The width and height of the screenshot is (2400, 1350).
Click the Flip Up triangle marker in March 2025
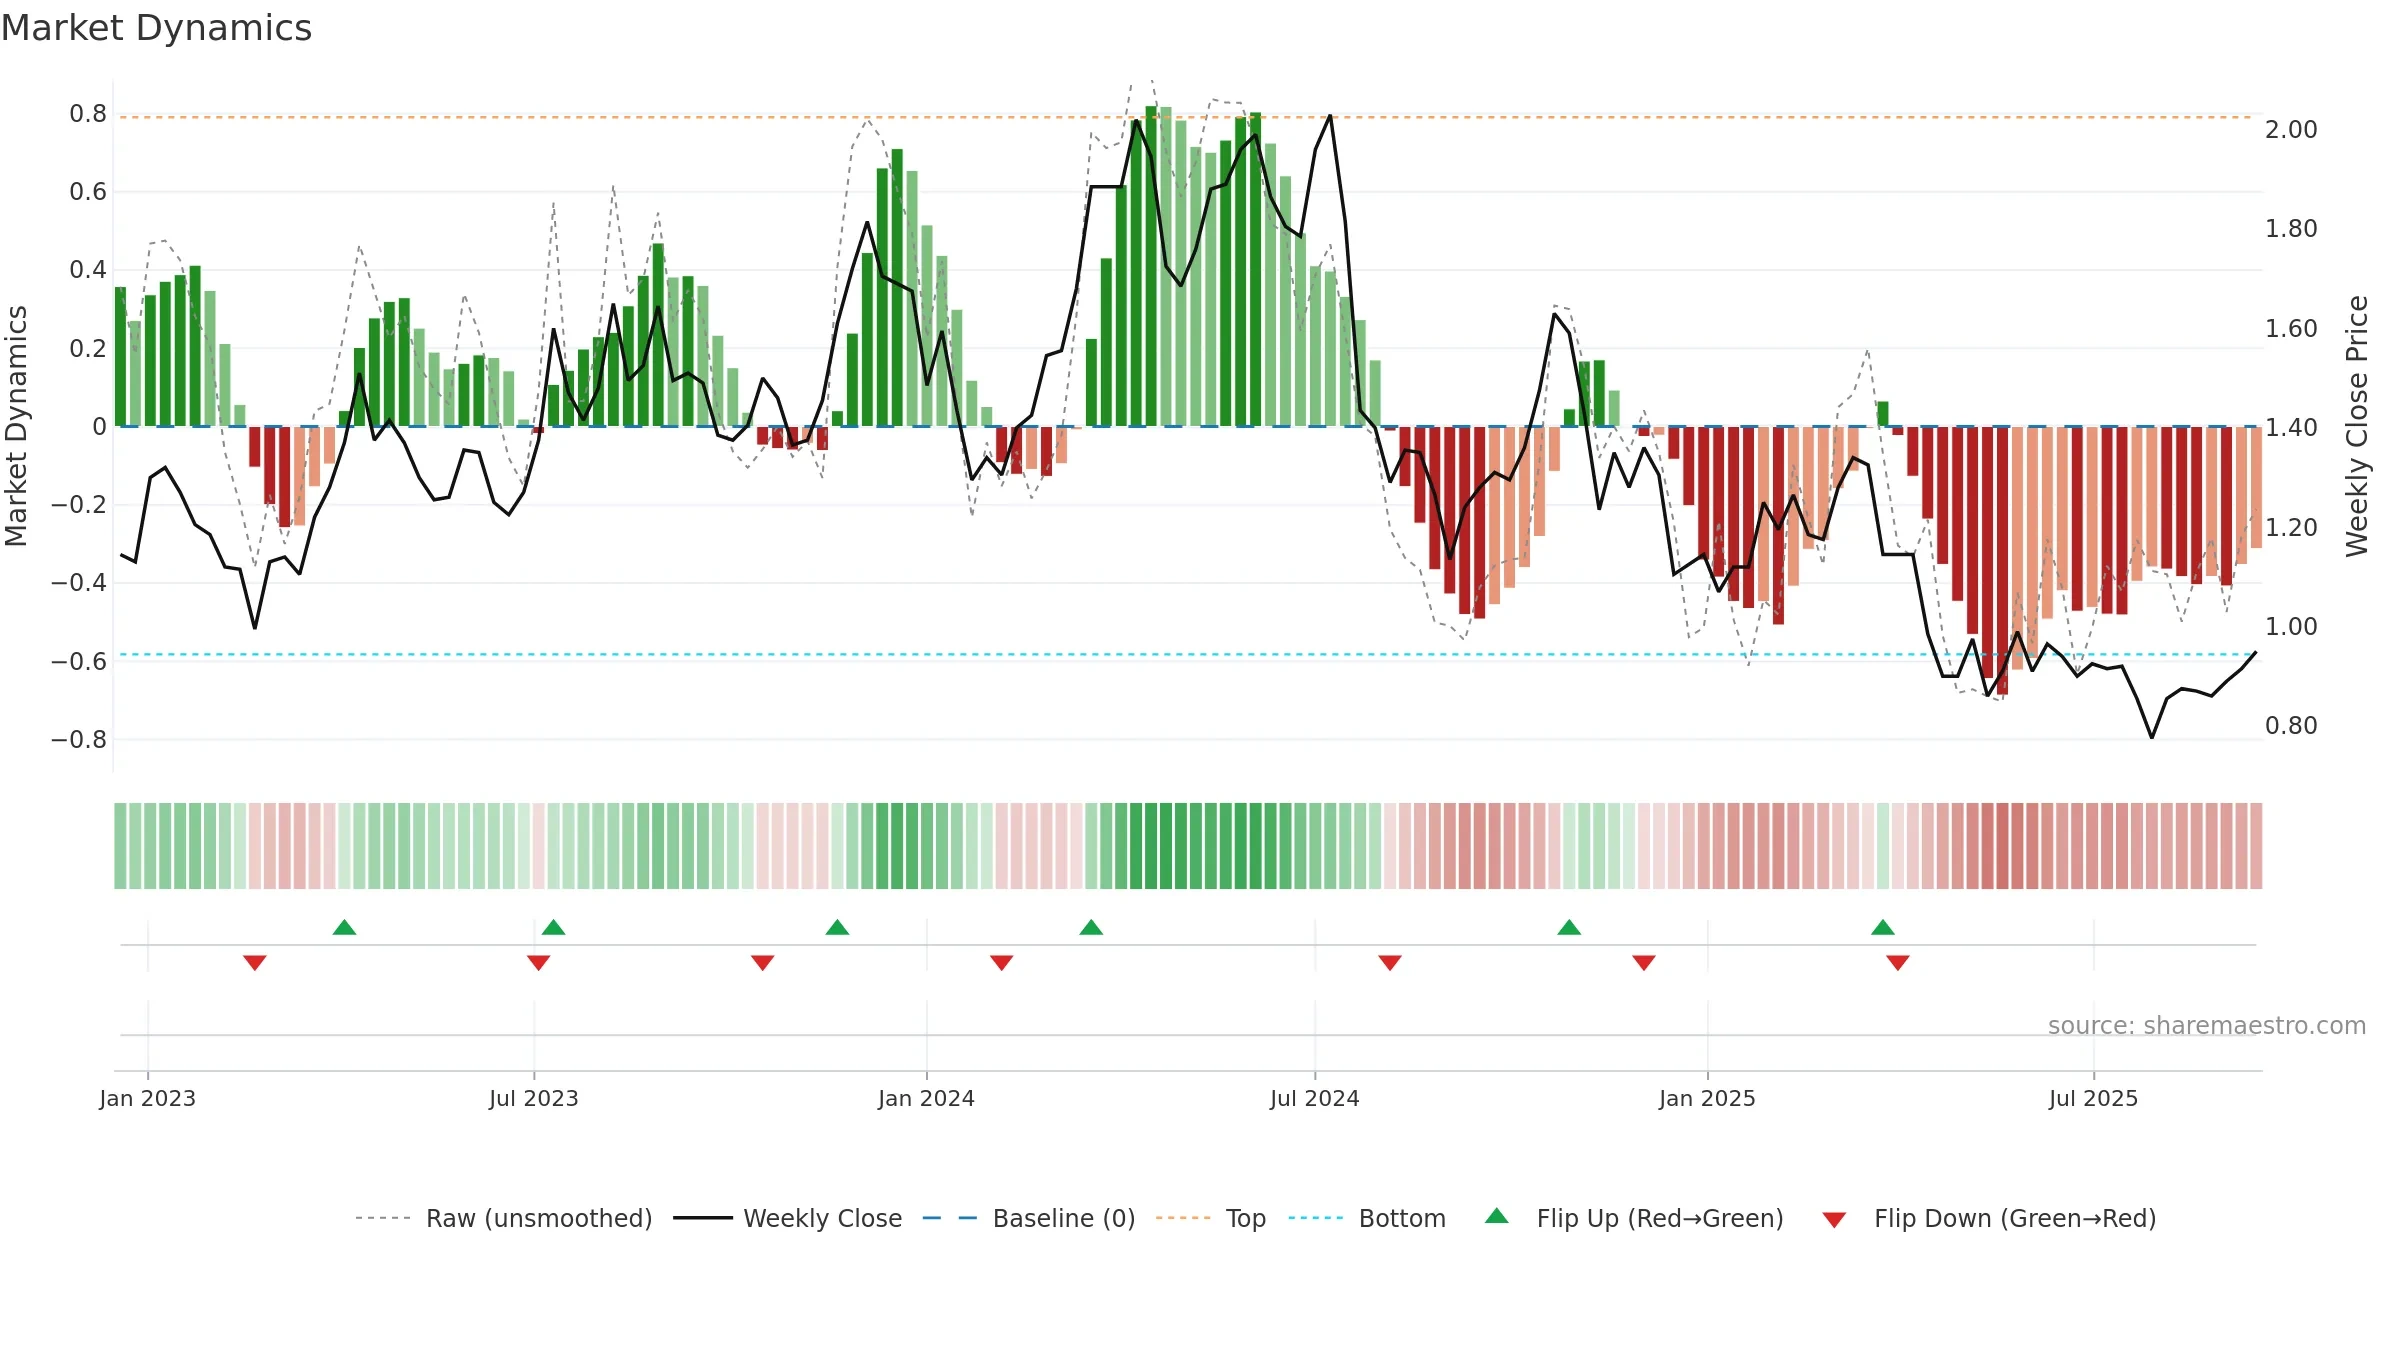[1883, 927]
